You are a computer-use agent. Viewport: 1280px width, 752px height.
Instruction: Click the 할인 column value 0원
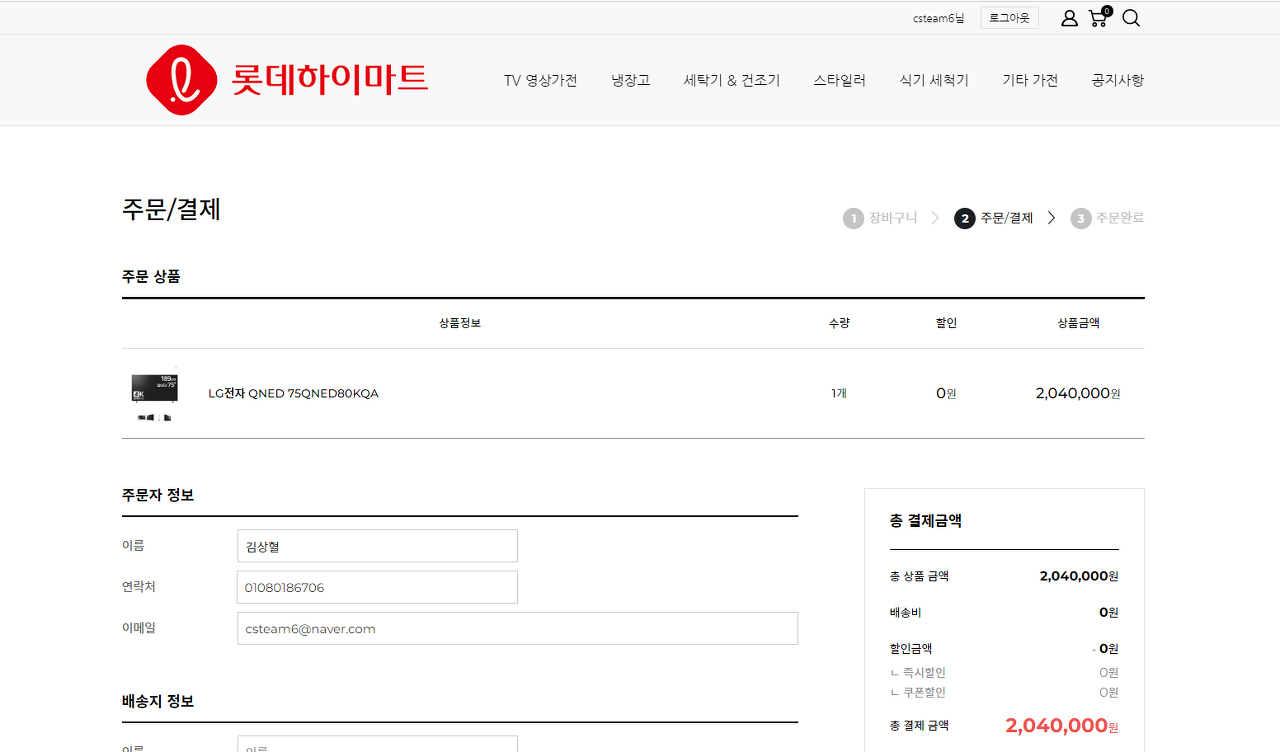pyautogui.click(x=946, y=393)
